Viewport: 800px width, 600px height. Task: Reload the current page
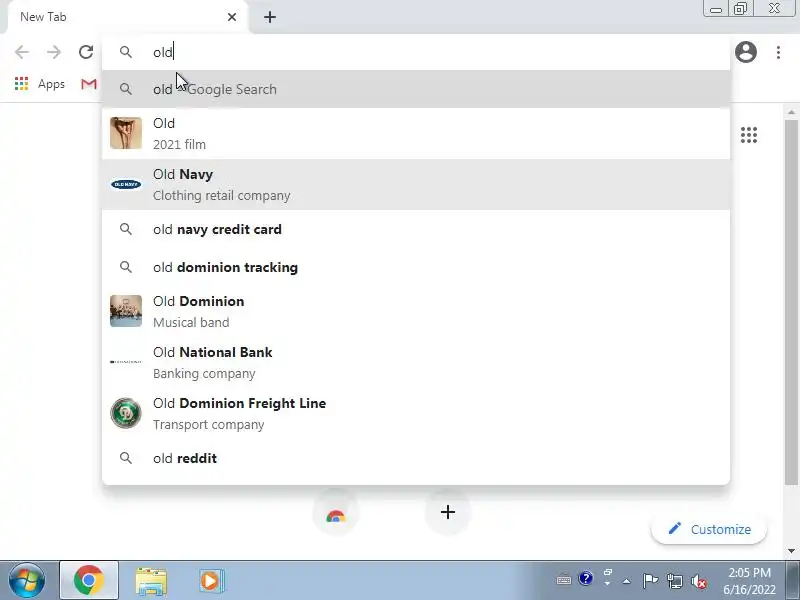tap(86, 52)
